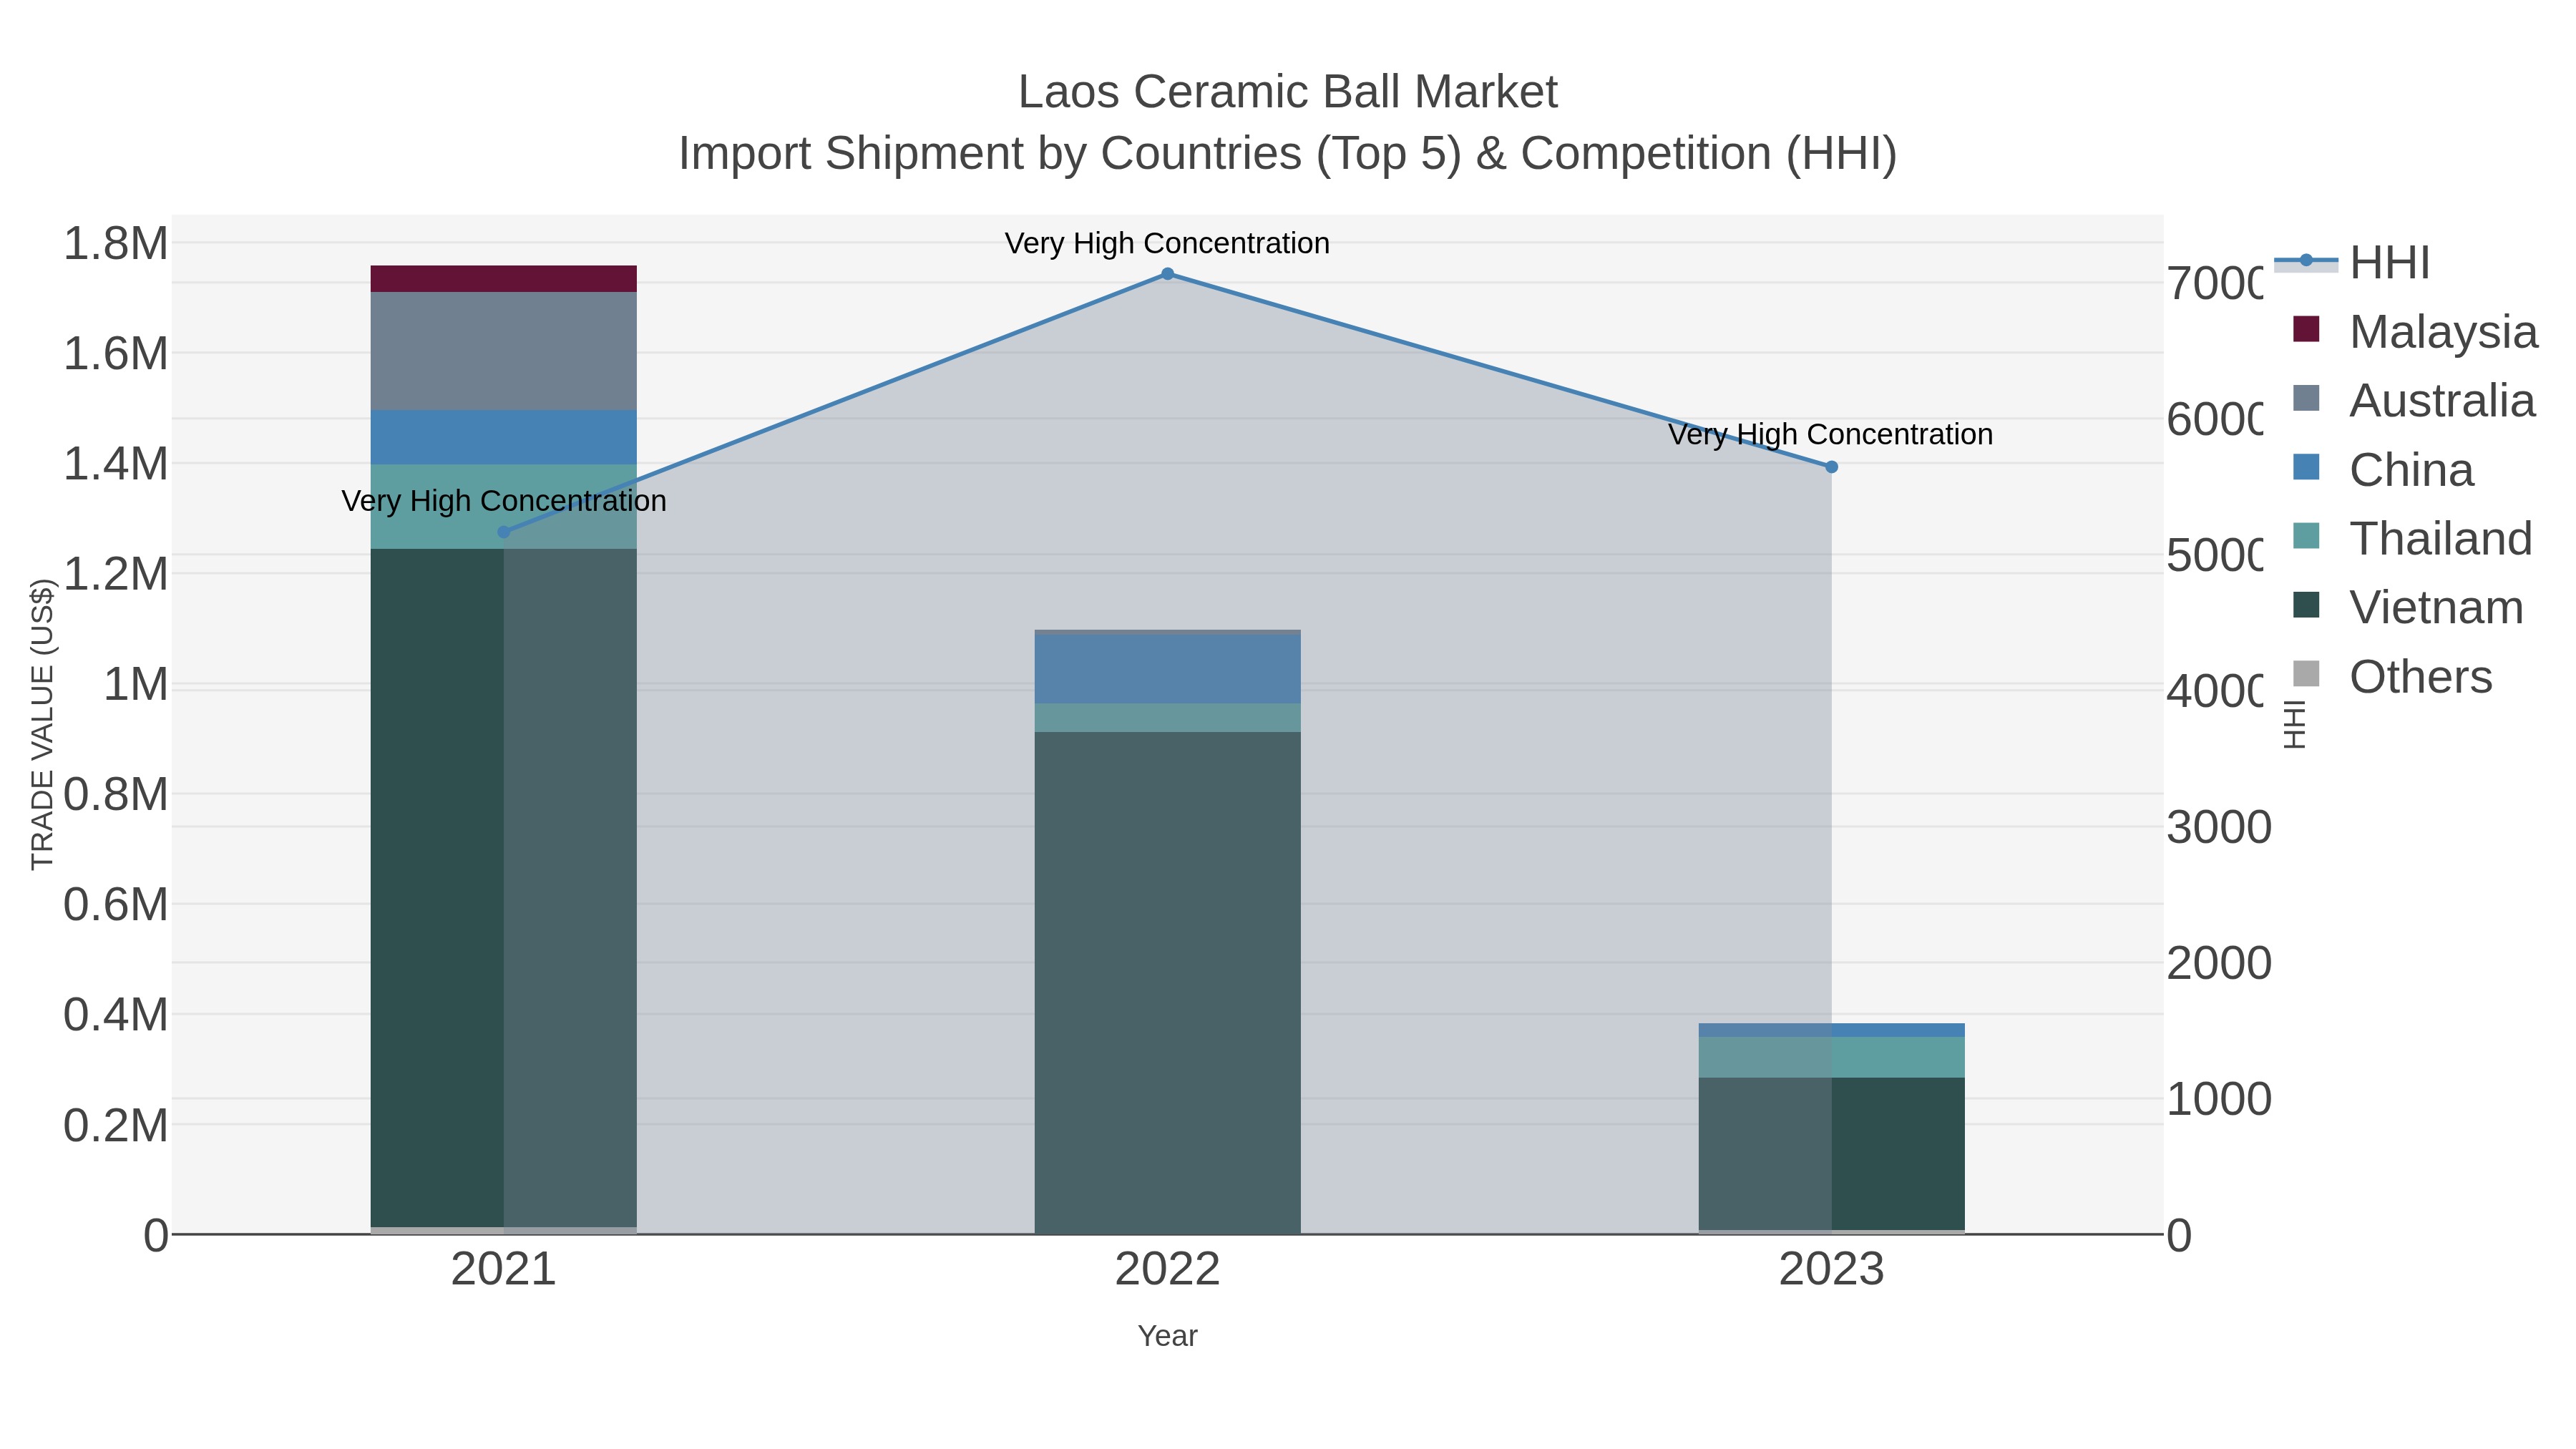
Task: Click the 'Year' axis title
Action: 1167,1336
